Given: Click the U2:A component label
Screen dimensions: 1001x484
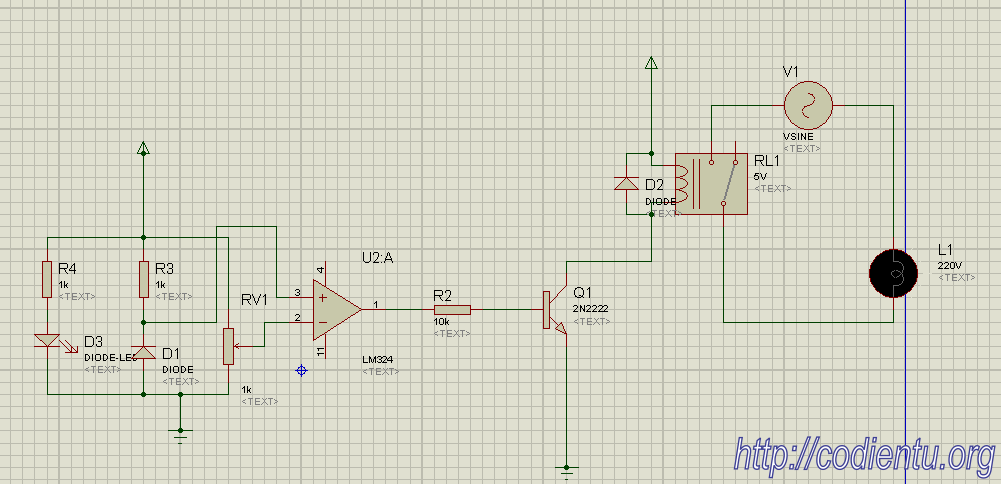Looking at the screenshot, I should [x=379, y=257].
